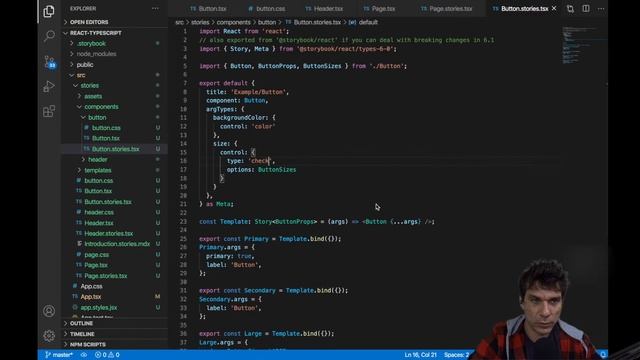640x360 pixels.
Task: Click Spaces: 2 indentation in status bar
Action: 456,355
